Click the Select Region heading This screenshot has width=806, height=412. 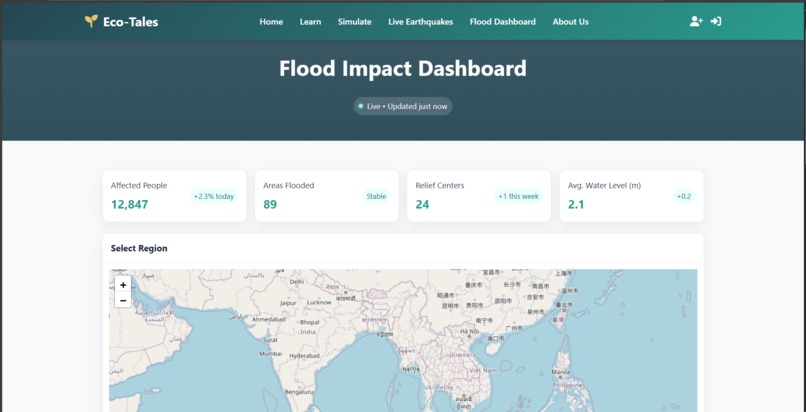point(139,248)
